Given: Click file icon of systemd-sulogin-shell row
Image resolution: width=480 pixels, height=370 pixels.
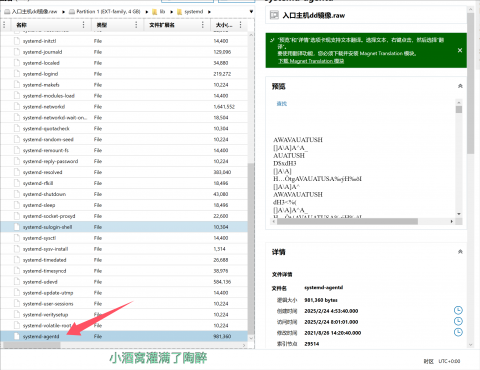Looking at the screenshot, I should click(17, 227).
